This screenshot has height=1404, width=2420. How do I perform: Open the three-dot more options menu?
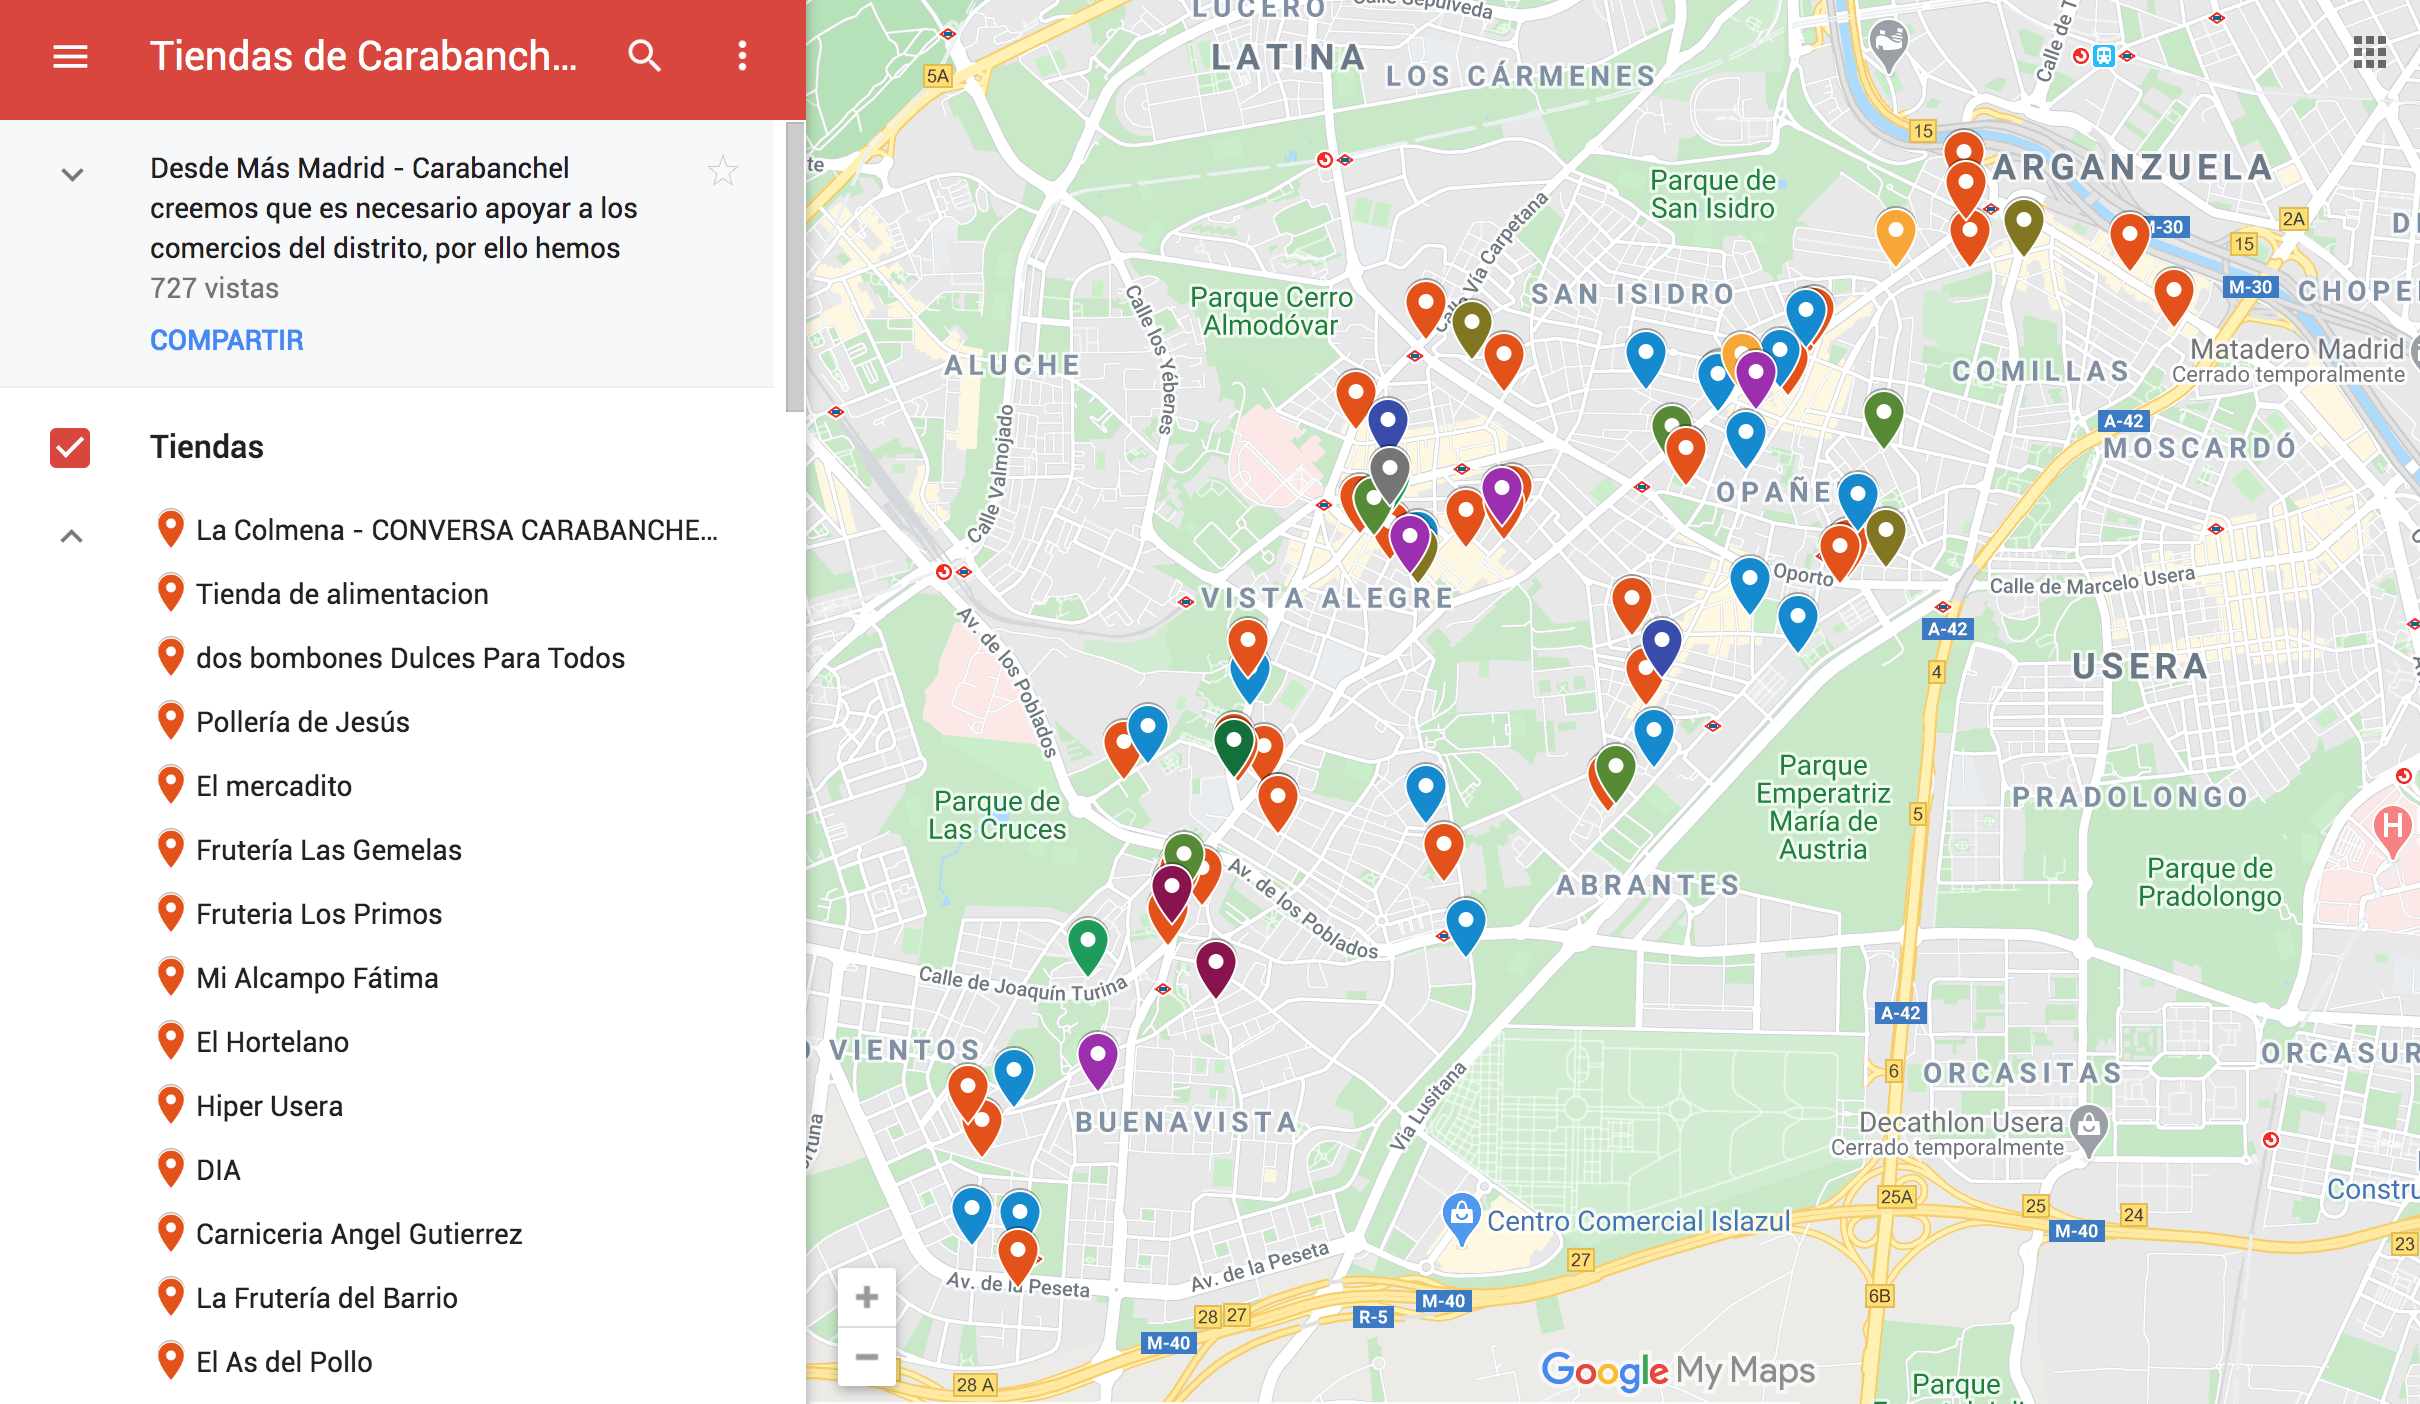tap(742, 56)
